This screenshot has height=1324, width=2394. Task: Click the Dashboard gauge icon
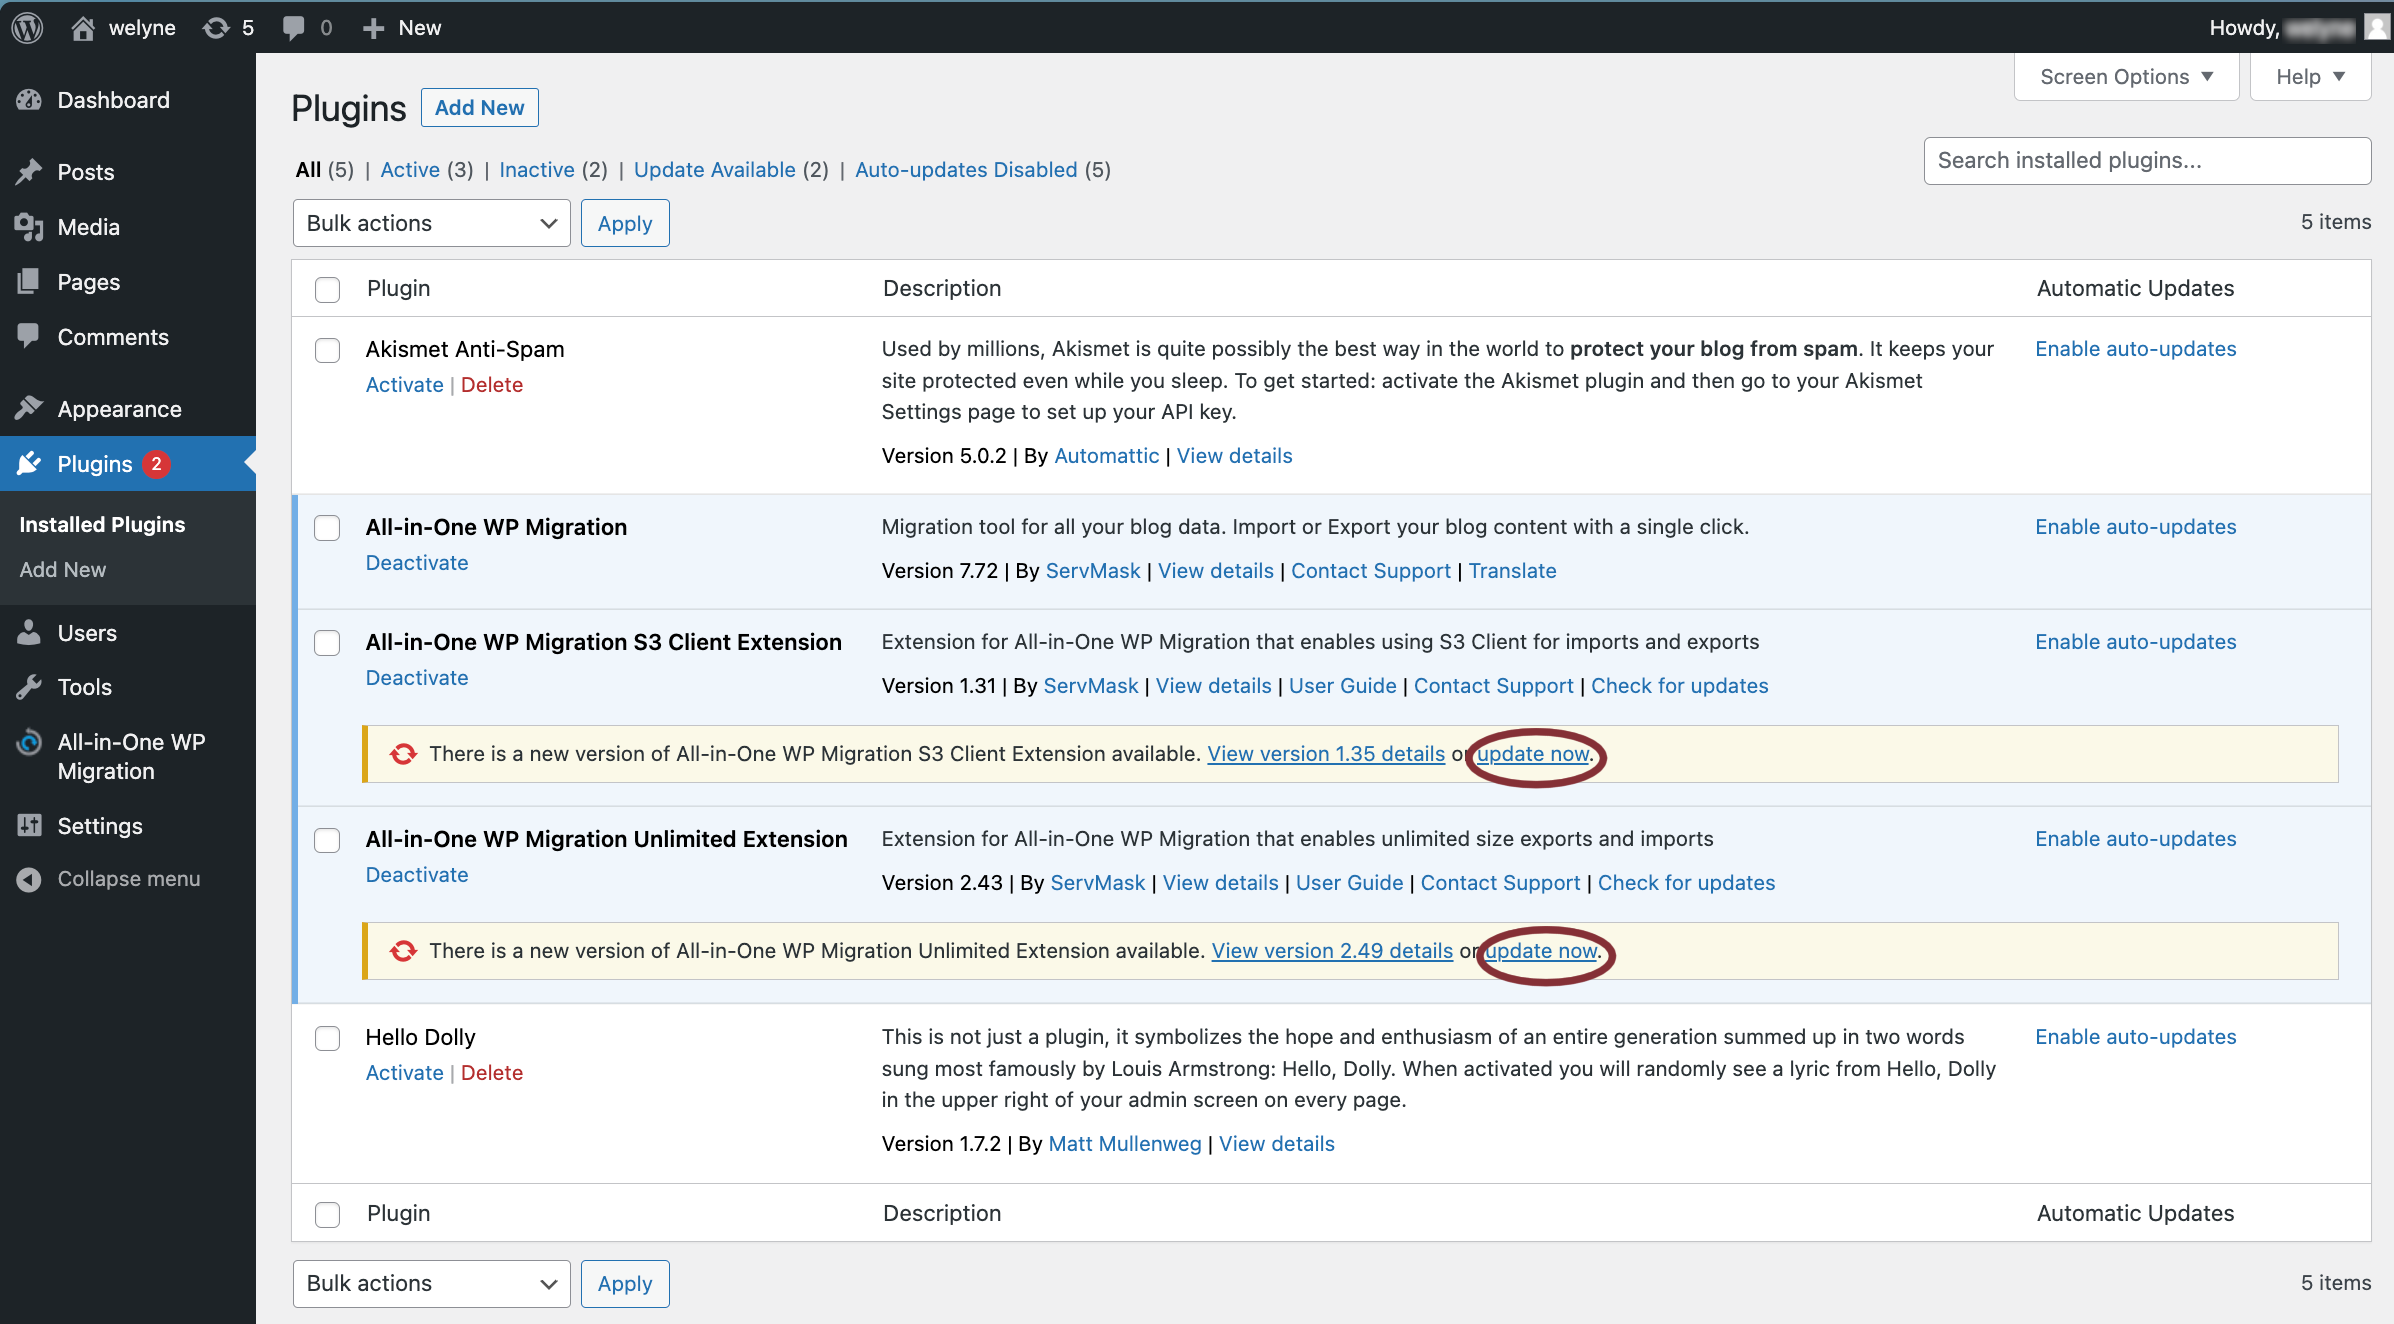[x=29, y=100]
